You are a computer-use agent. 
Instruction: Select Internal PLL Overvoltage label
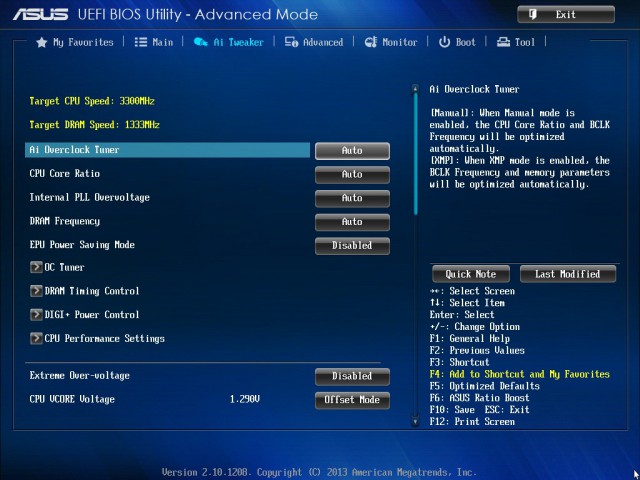[x=89, y=197]
